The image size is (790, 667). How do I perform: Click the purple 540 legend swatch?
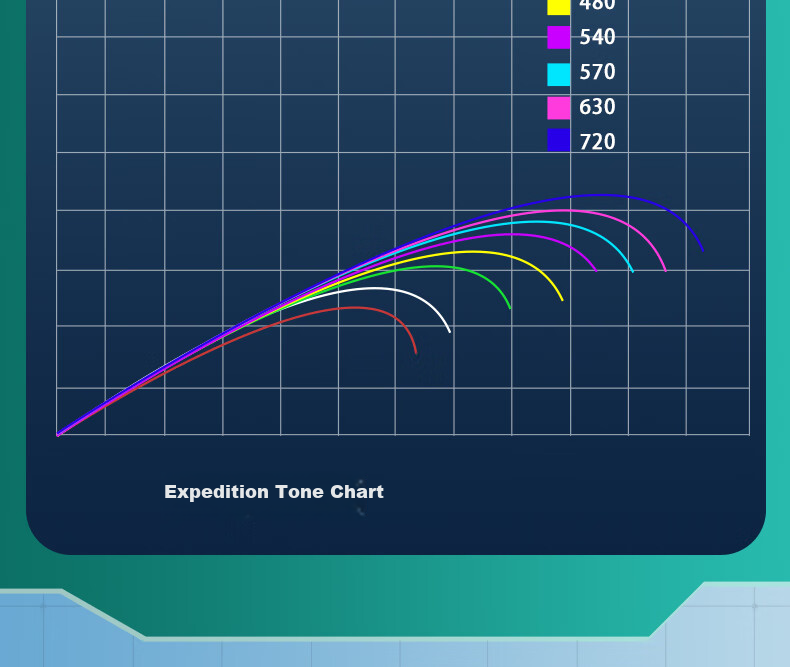(559, 37)
